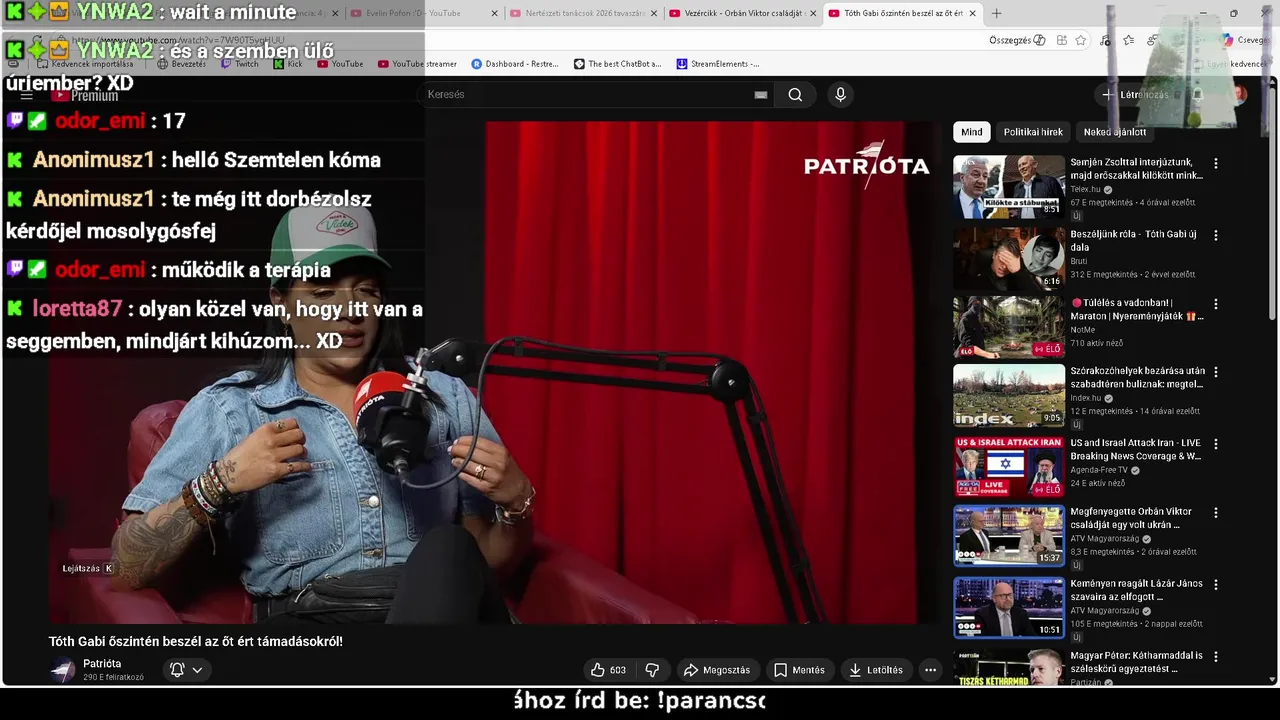Dislike the video with thumbs-down

[x=652, y=670]
